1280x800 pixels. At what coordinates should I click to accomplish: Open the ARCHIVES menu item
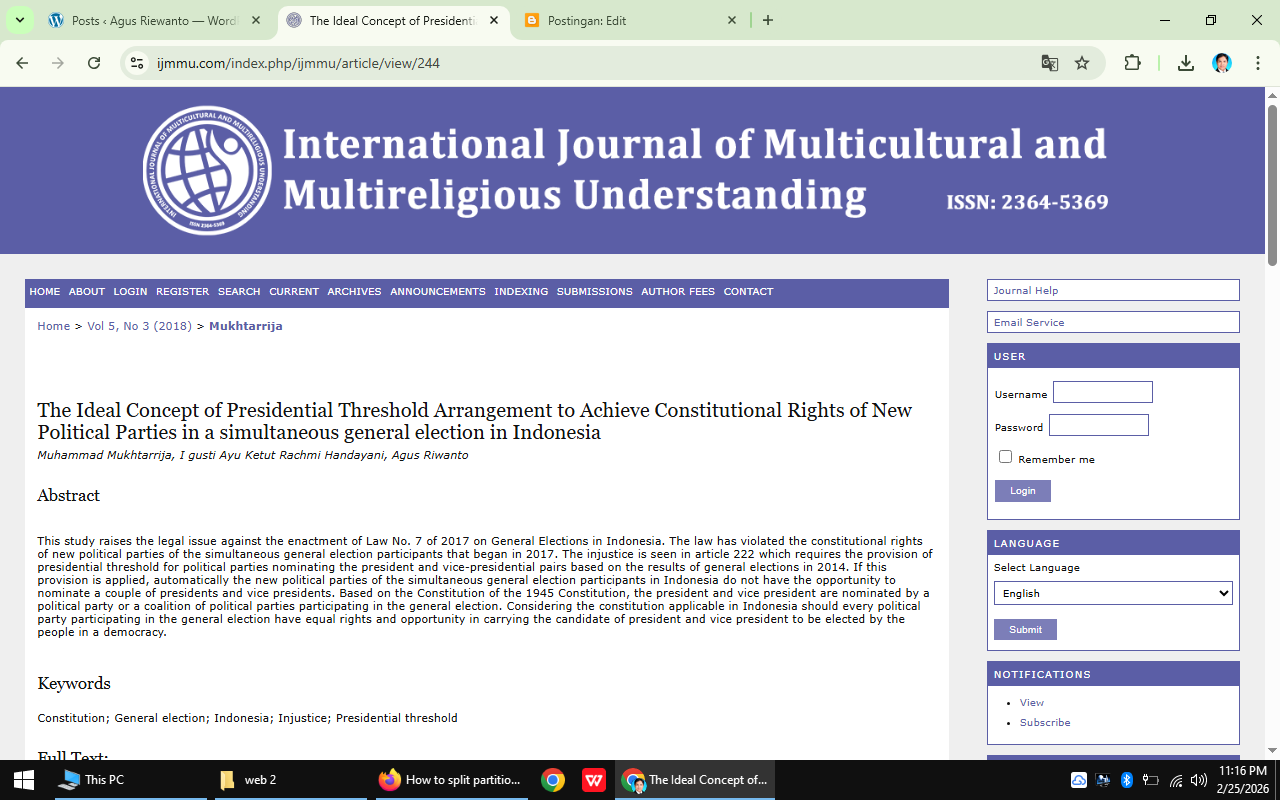tap(354, 292)
